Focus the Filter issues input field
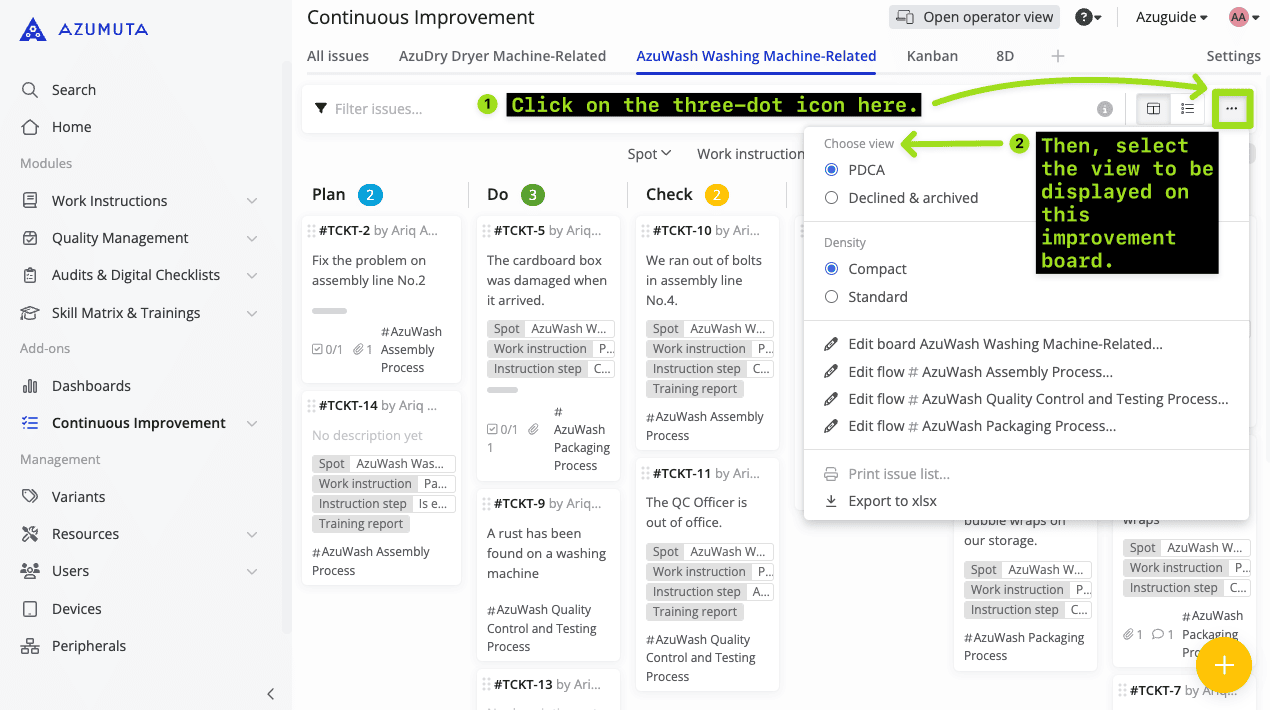 tap(400, 108)
